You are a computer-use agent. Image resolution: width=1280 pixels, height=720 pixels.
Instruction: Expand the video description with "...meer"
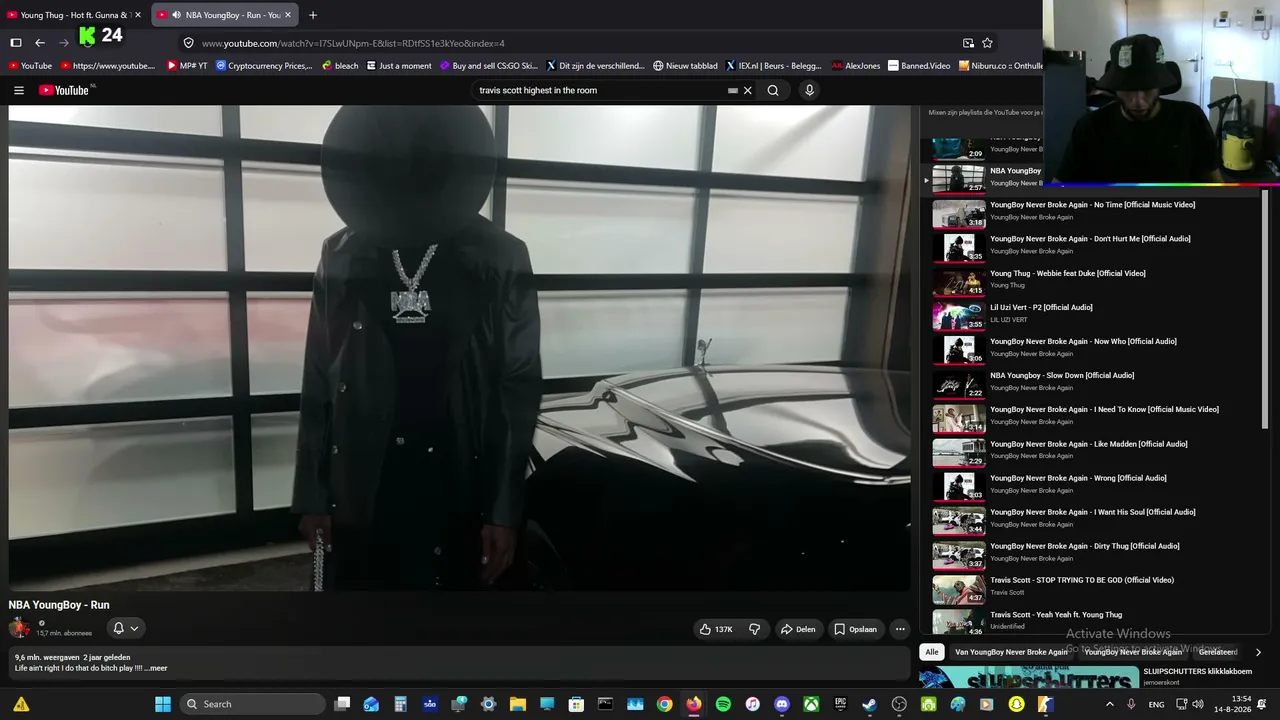[156, 668]
